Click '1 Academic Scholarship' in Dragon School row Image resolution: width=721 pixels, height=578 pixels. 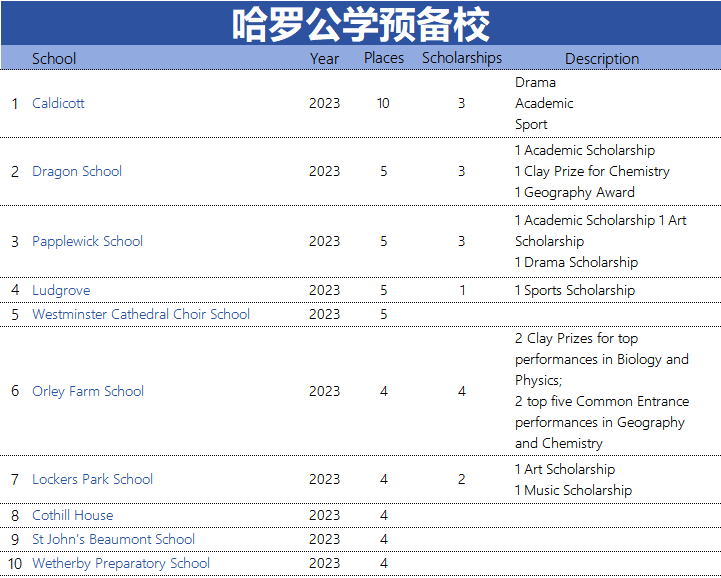tap(585, 151)
